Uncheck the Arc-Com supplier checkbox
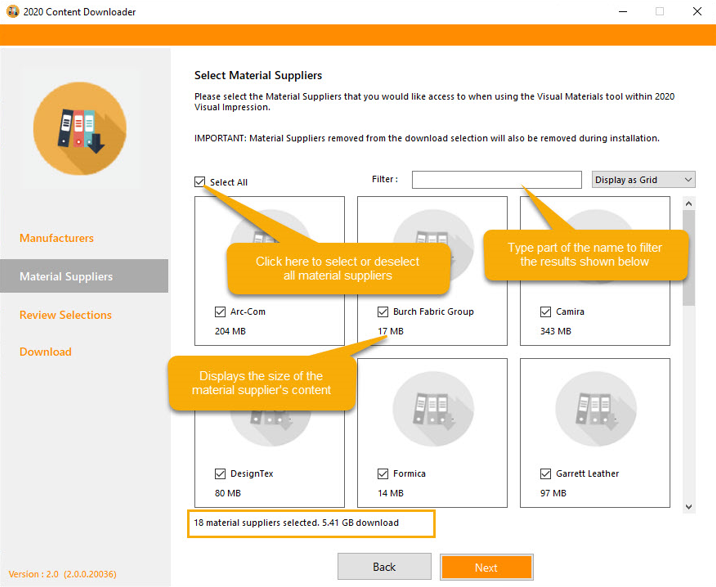The width and height of the screenshot is (716, 587). (x=220, y=312)
